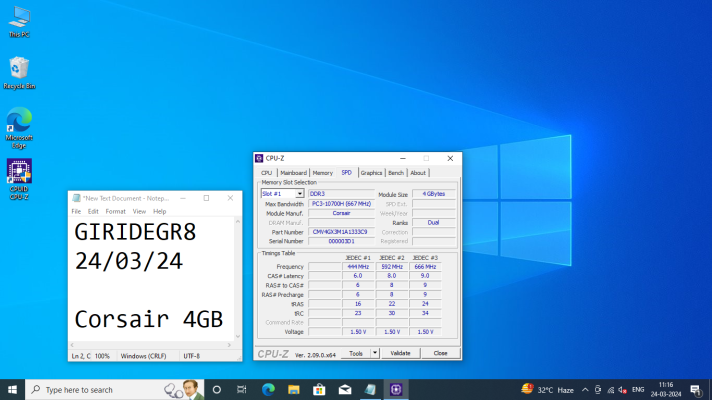Maximize the Notepad window
The image size is (712, 400).
coord(206,198)
